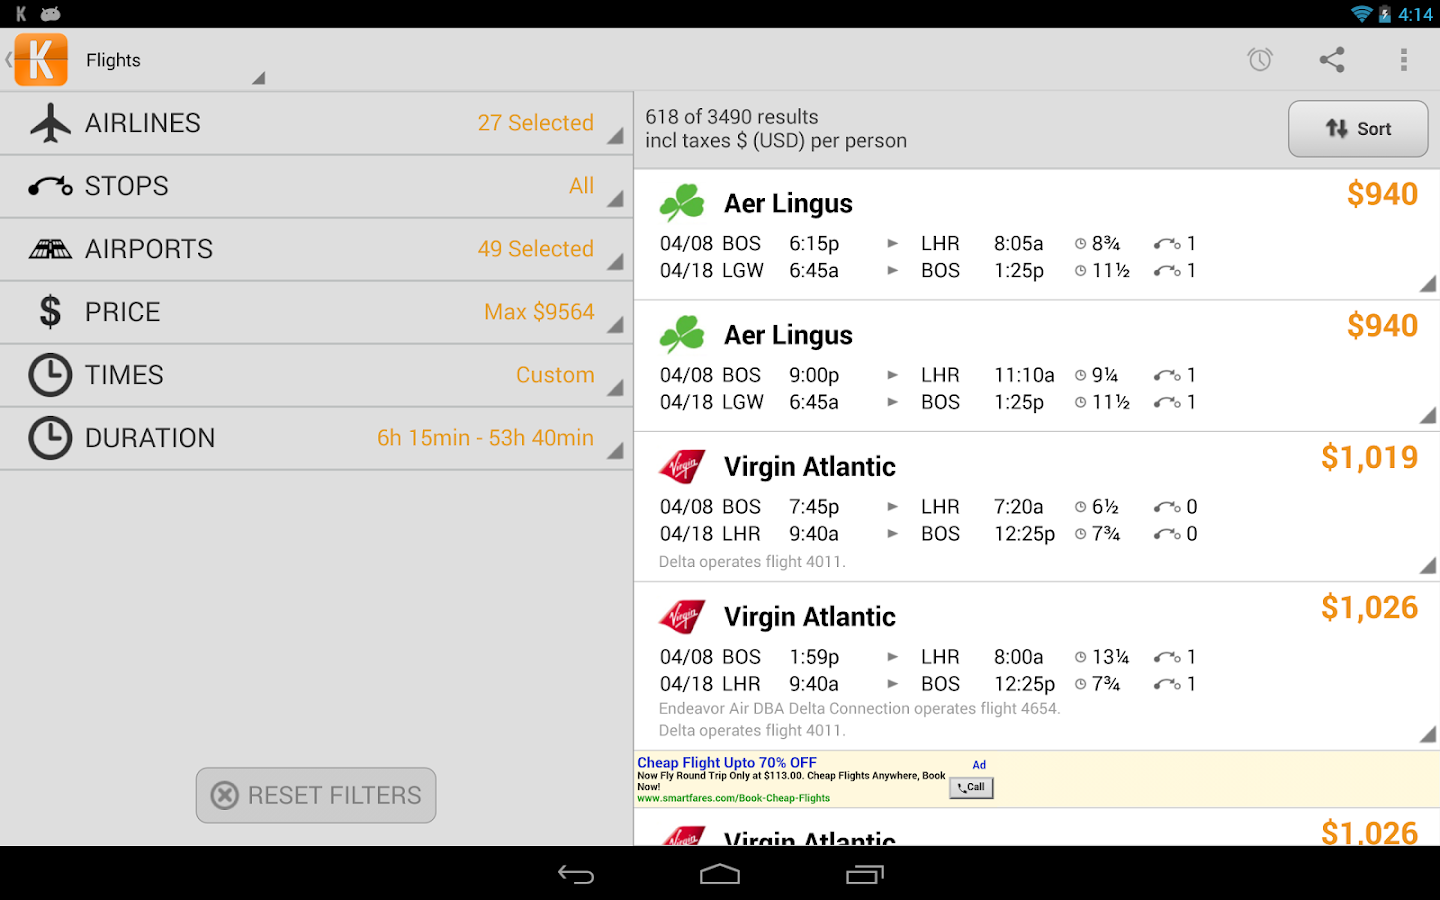Open the AIRPORTS filter with 49 Selected
This screenshot has height=900, width=1440.
(x=316, y=248)
